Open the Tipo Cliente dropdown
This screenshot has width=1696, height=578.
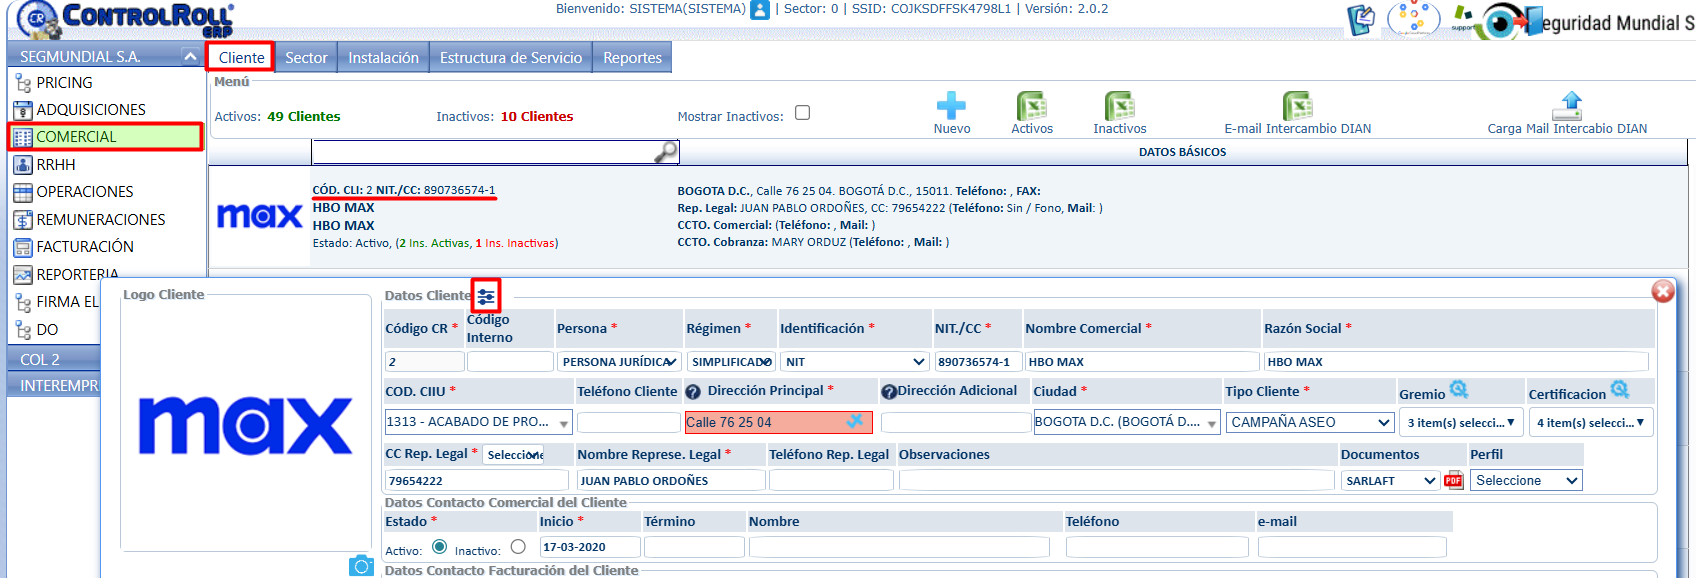1310,423
